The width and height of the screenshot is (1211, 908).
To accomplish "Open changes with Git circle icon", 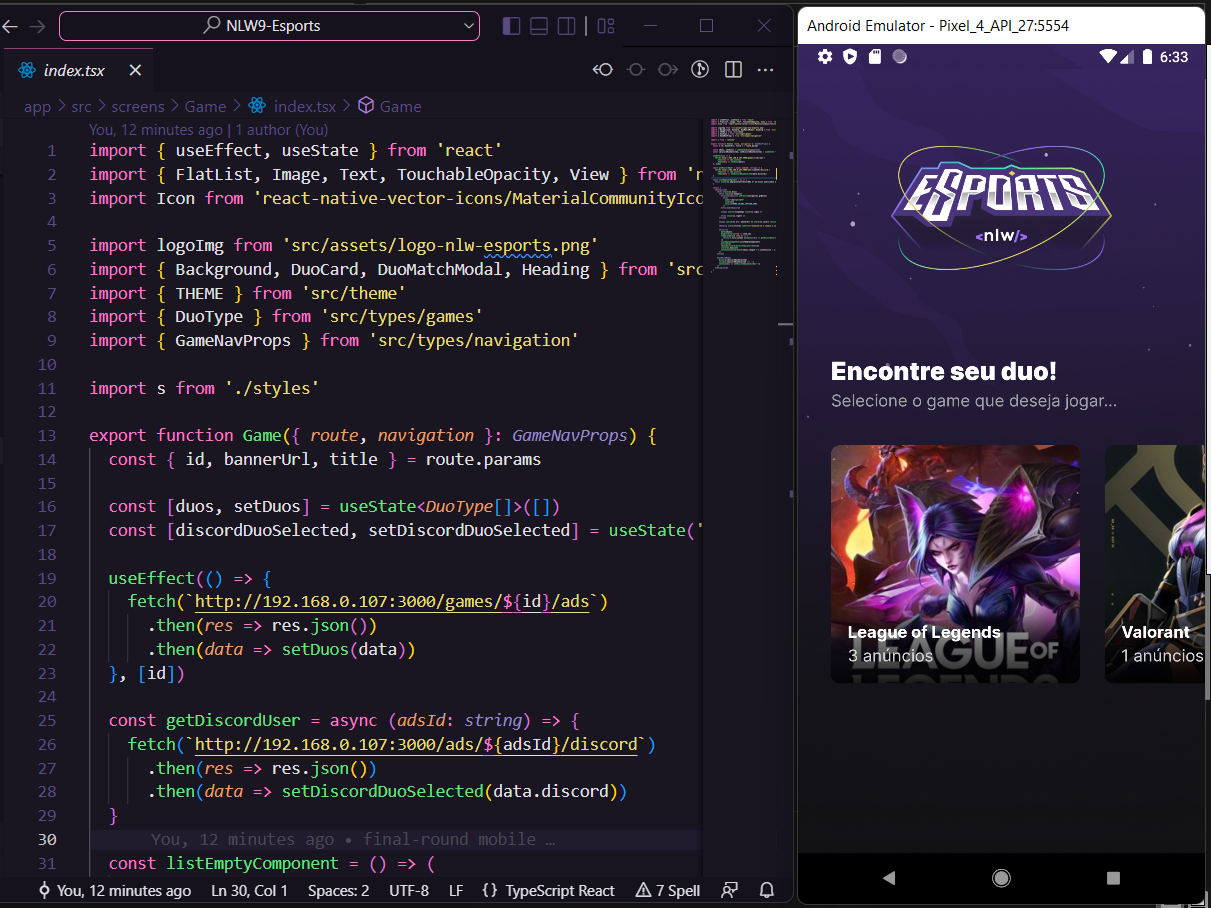I will (701, 69).
